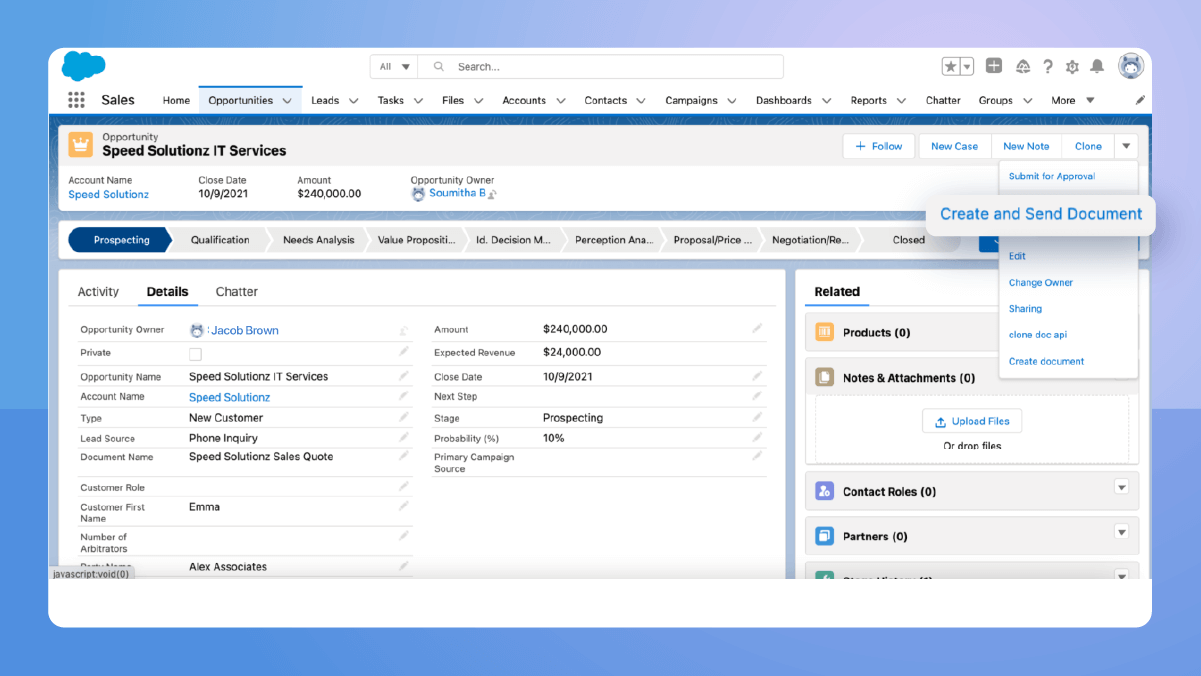The image size is (1201, 676).
Task: Open the Related tab in side panel
Action: pyautogui.click(x=837, y=292)
